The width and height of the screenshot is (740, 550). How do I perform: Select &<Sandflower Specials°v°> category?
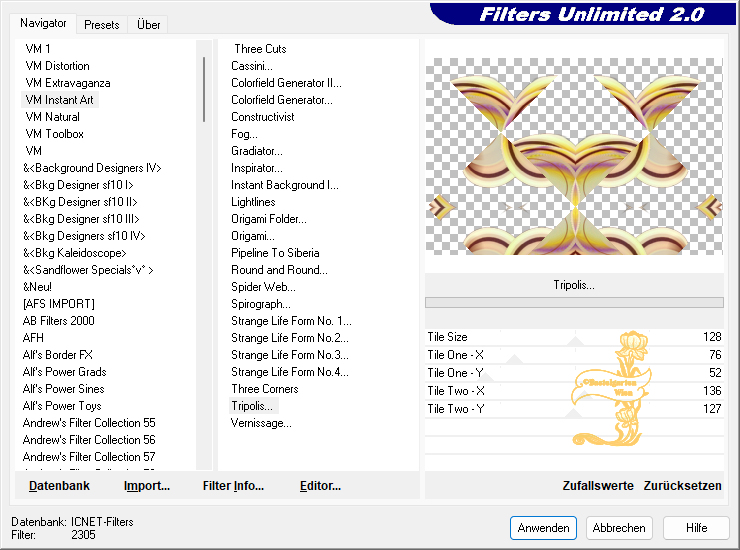pyautogui.click(x=88, y=270)
